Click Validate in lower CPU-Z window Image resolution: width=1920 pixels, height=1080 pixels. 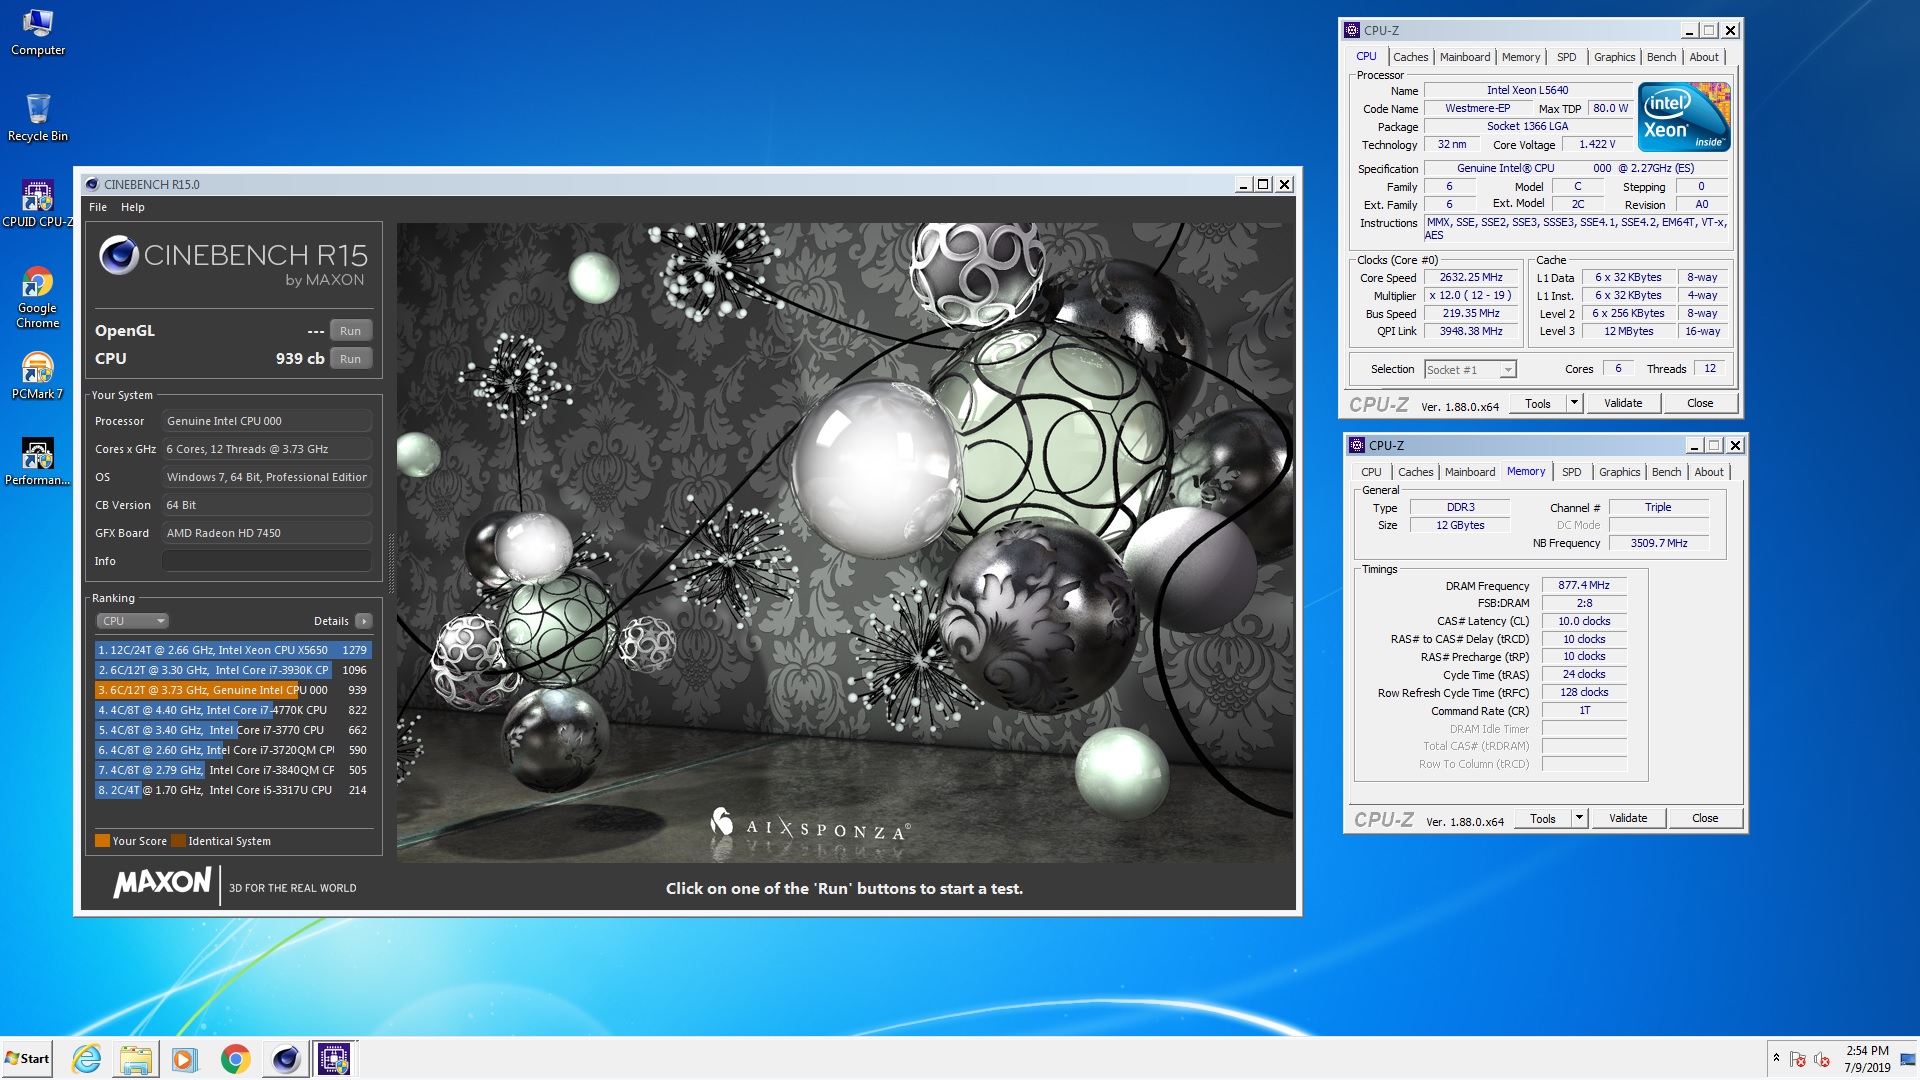tap(1628, 819)
